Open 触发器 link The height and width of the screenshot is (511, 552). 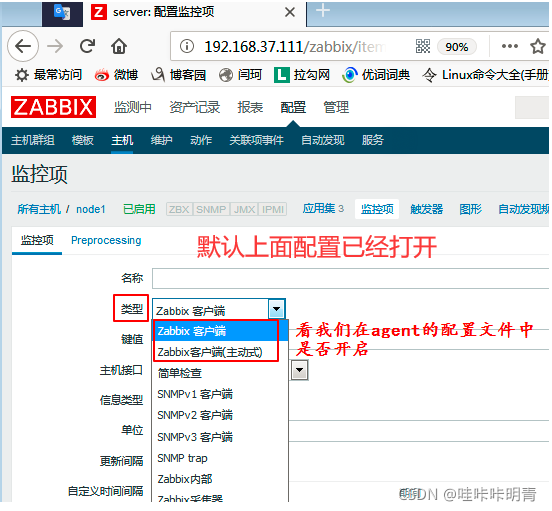click(426, 209)
